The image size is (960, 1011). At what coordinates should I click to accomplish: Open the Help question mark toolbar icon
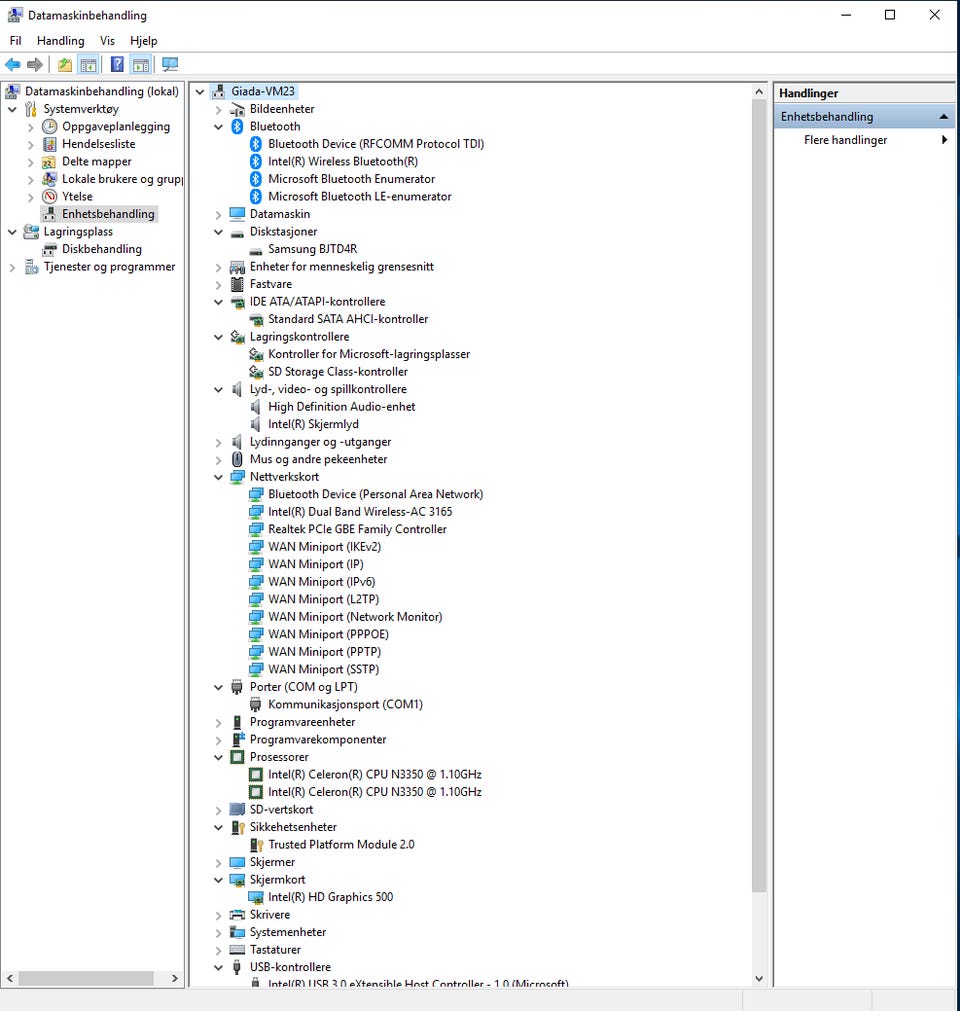[x=117, y=64]
